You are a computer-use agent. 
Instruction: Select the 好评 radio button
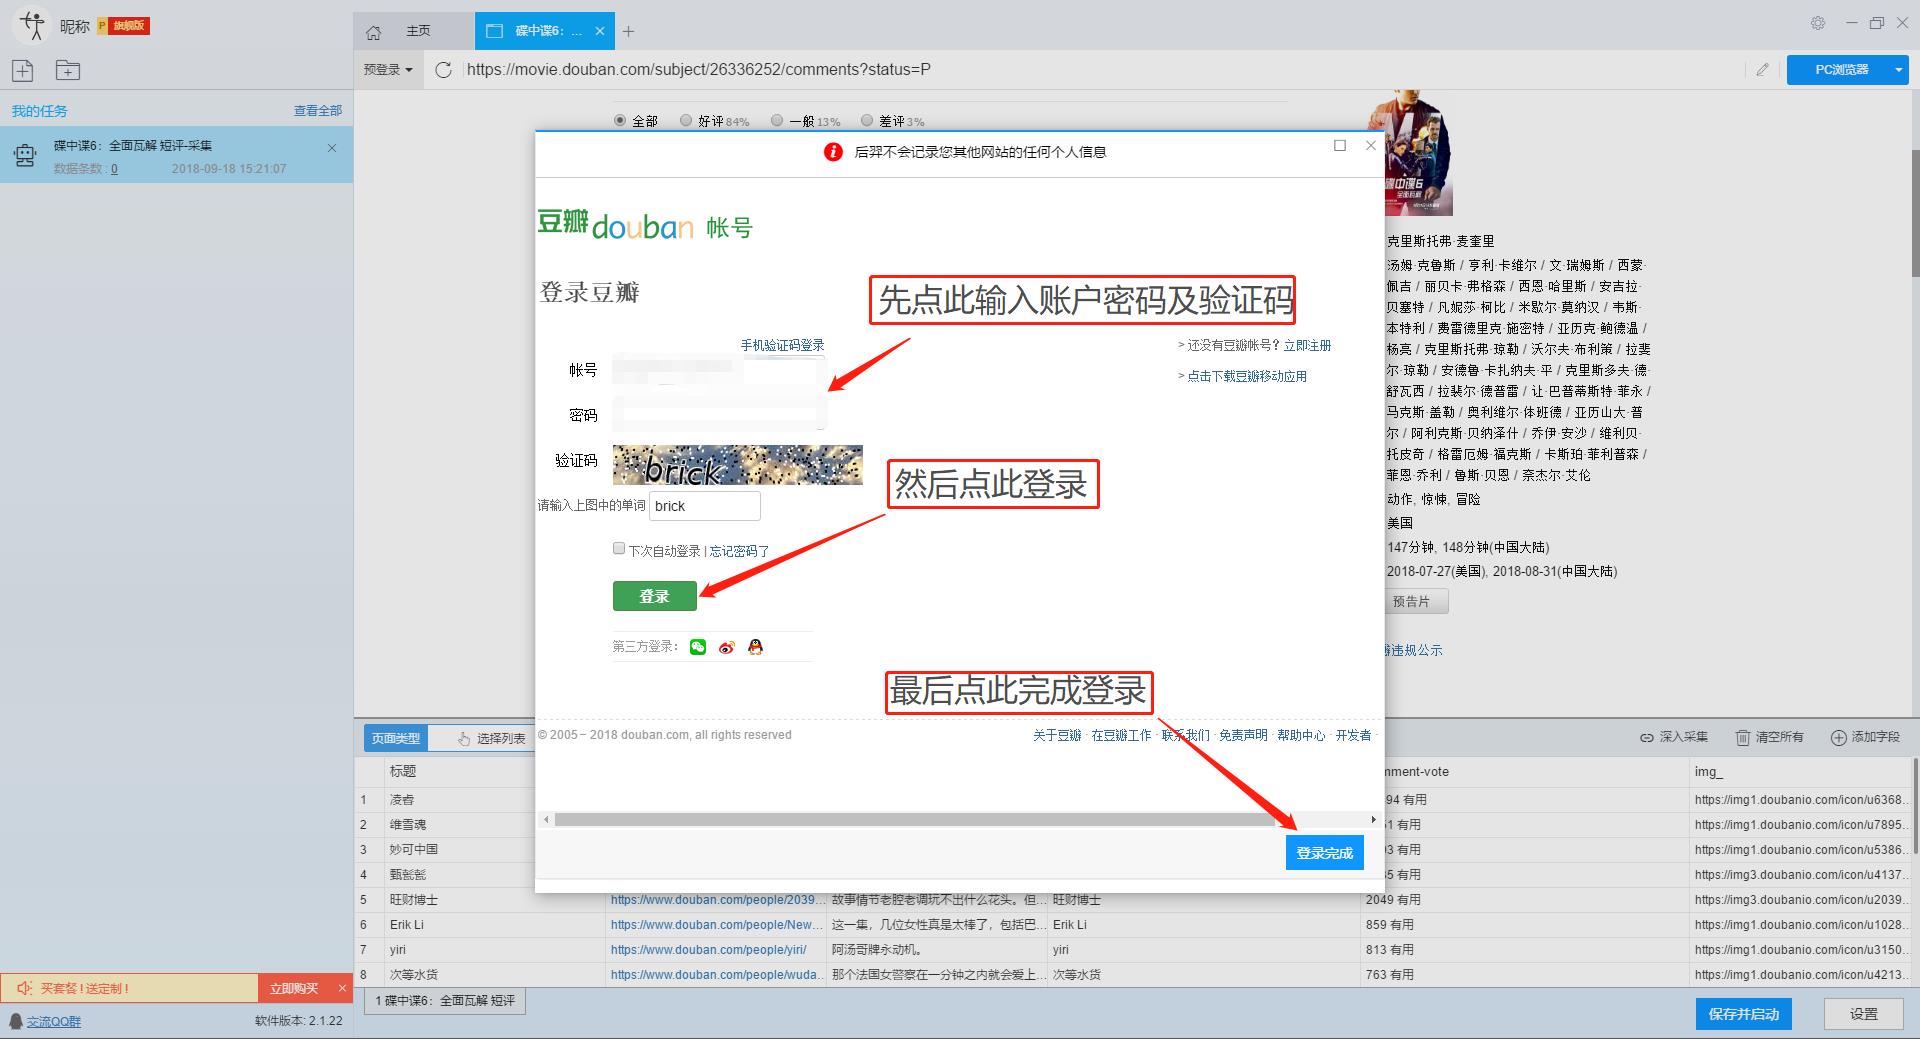[686, 120]
